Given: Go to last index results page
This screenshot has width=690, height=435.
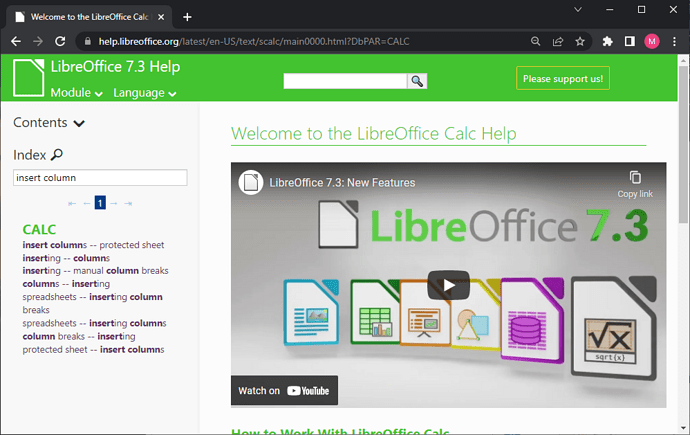Looking at the screenshot, I should 128,203.
